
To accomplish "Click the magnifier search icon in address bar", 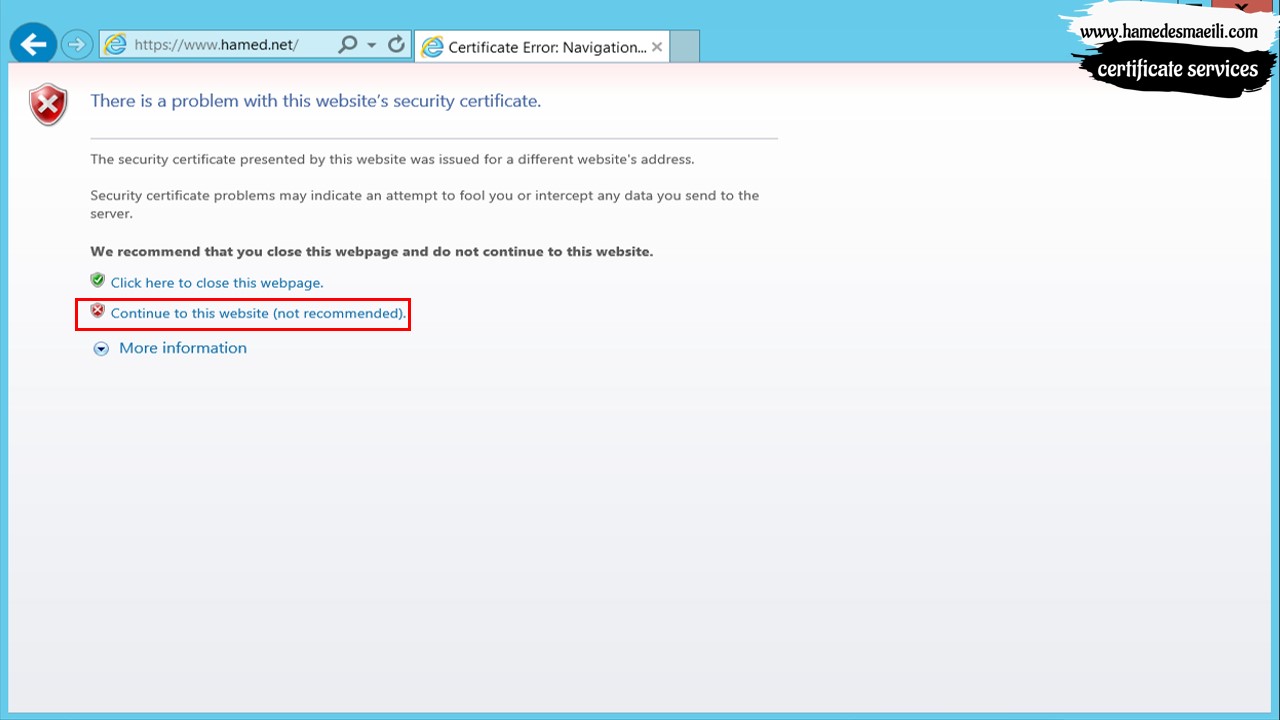I will (348, 45).
